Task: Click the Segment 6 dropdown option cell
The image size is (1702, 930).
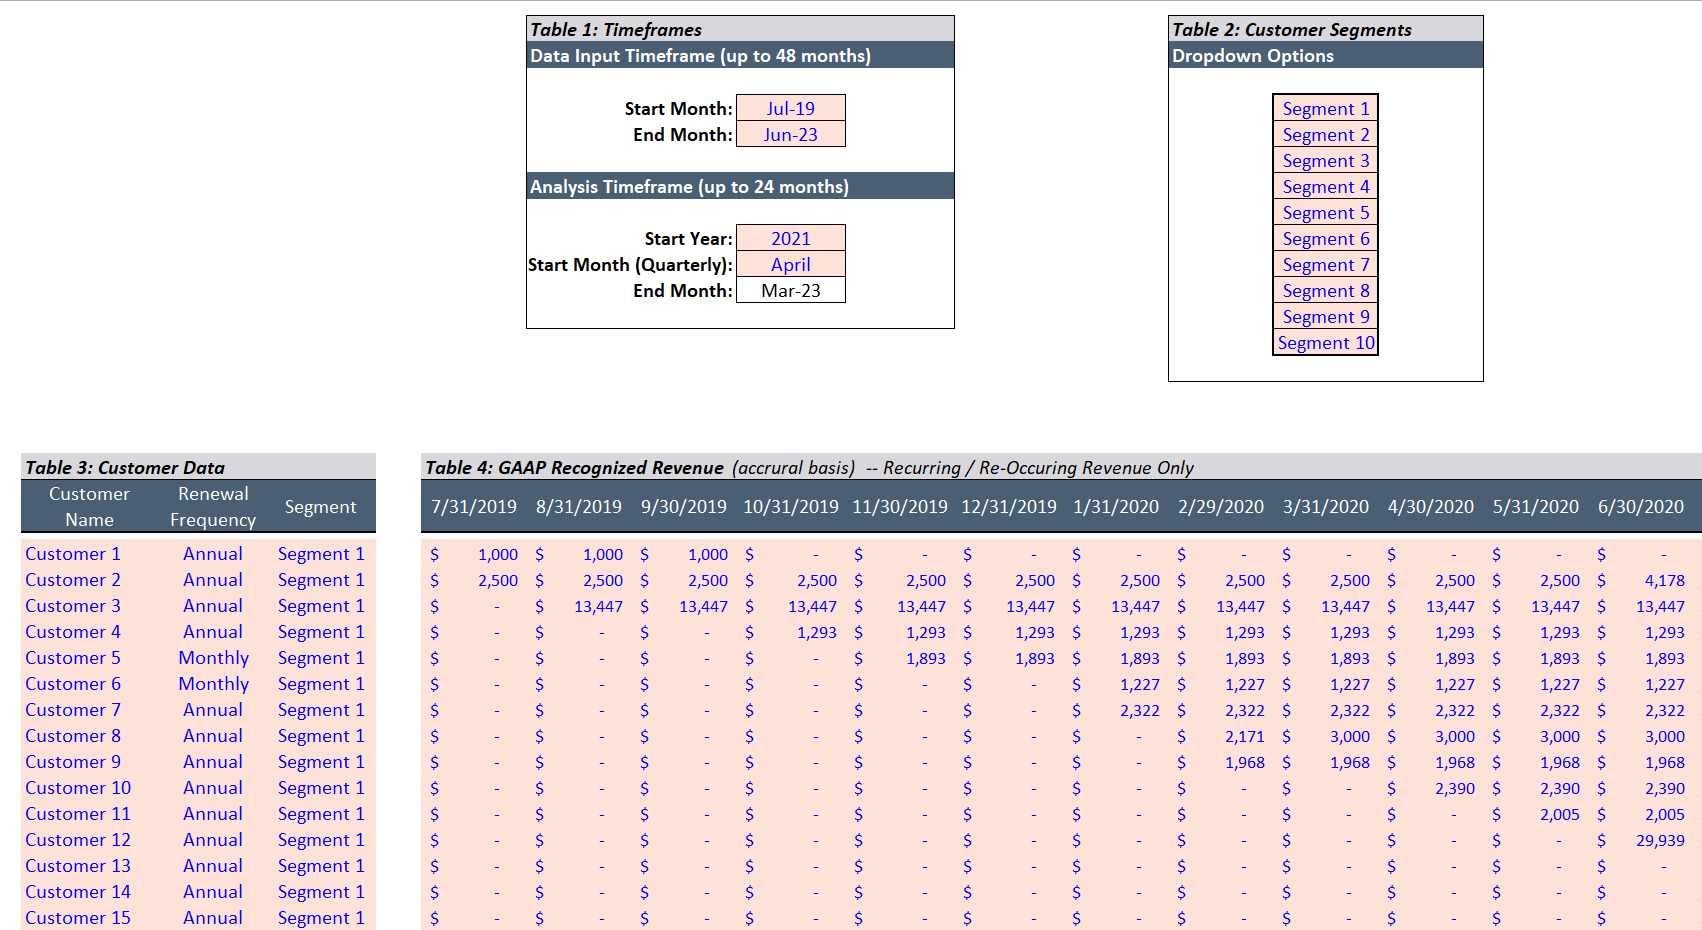Action: click(x=1325, y=238)
